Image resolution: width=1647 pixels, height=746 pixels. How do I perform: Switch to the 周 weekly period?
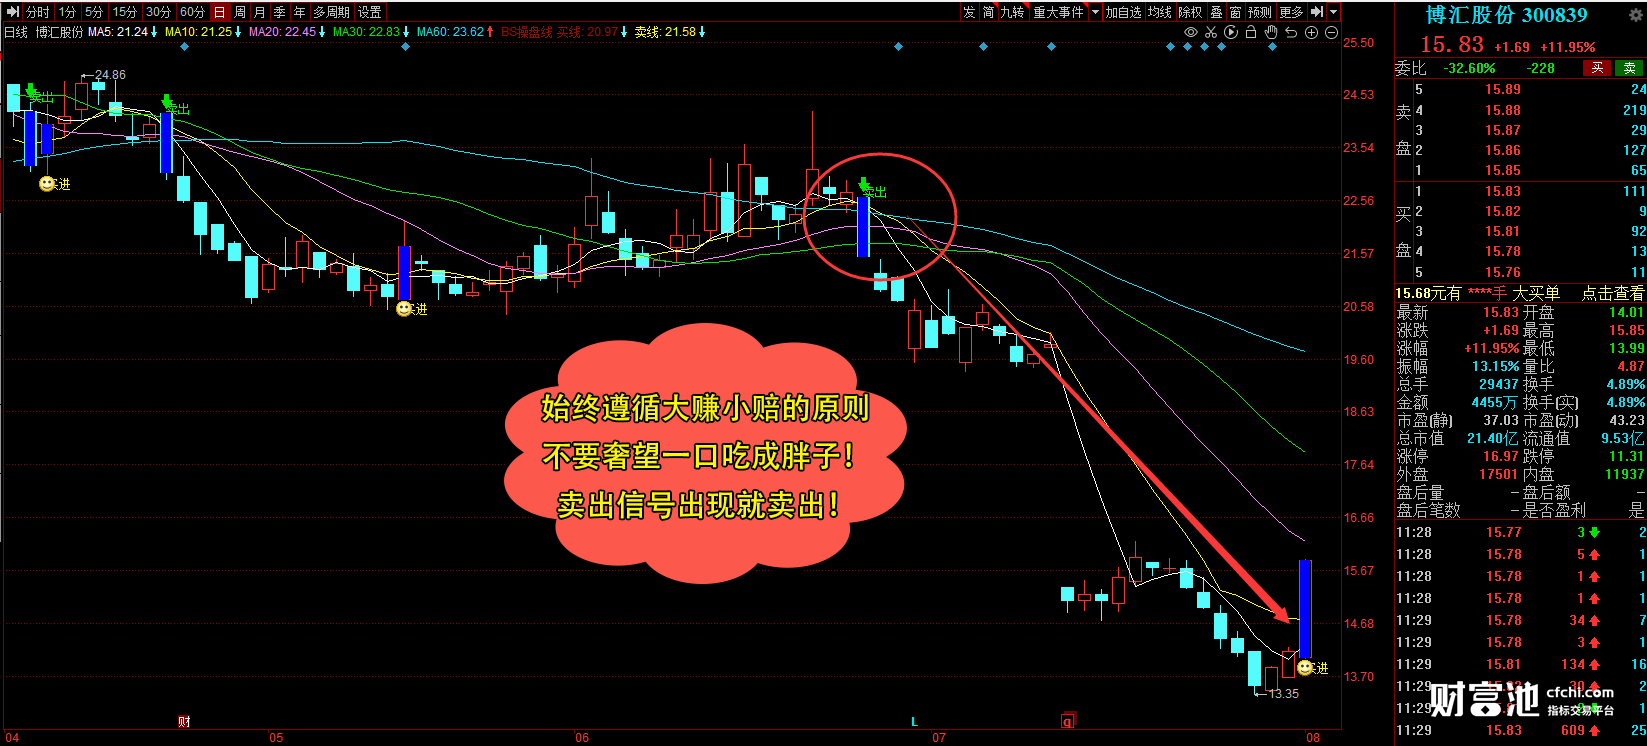tap(240, 12)
